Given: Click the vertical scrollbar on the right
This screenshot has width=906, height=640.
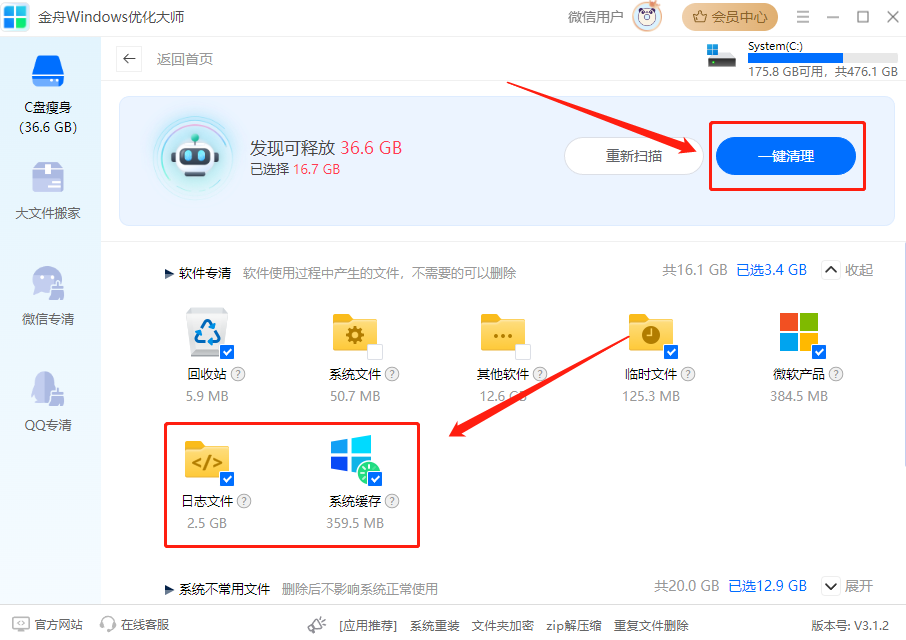Looking at the screenshot, I should pos(903,352).
